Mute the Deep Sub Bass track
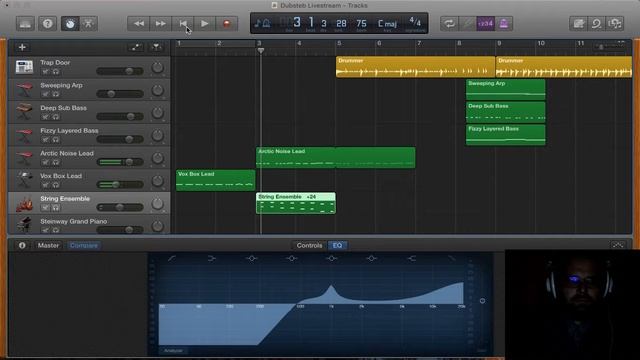This screenshot has height=360, width=640. point(45,117)
